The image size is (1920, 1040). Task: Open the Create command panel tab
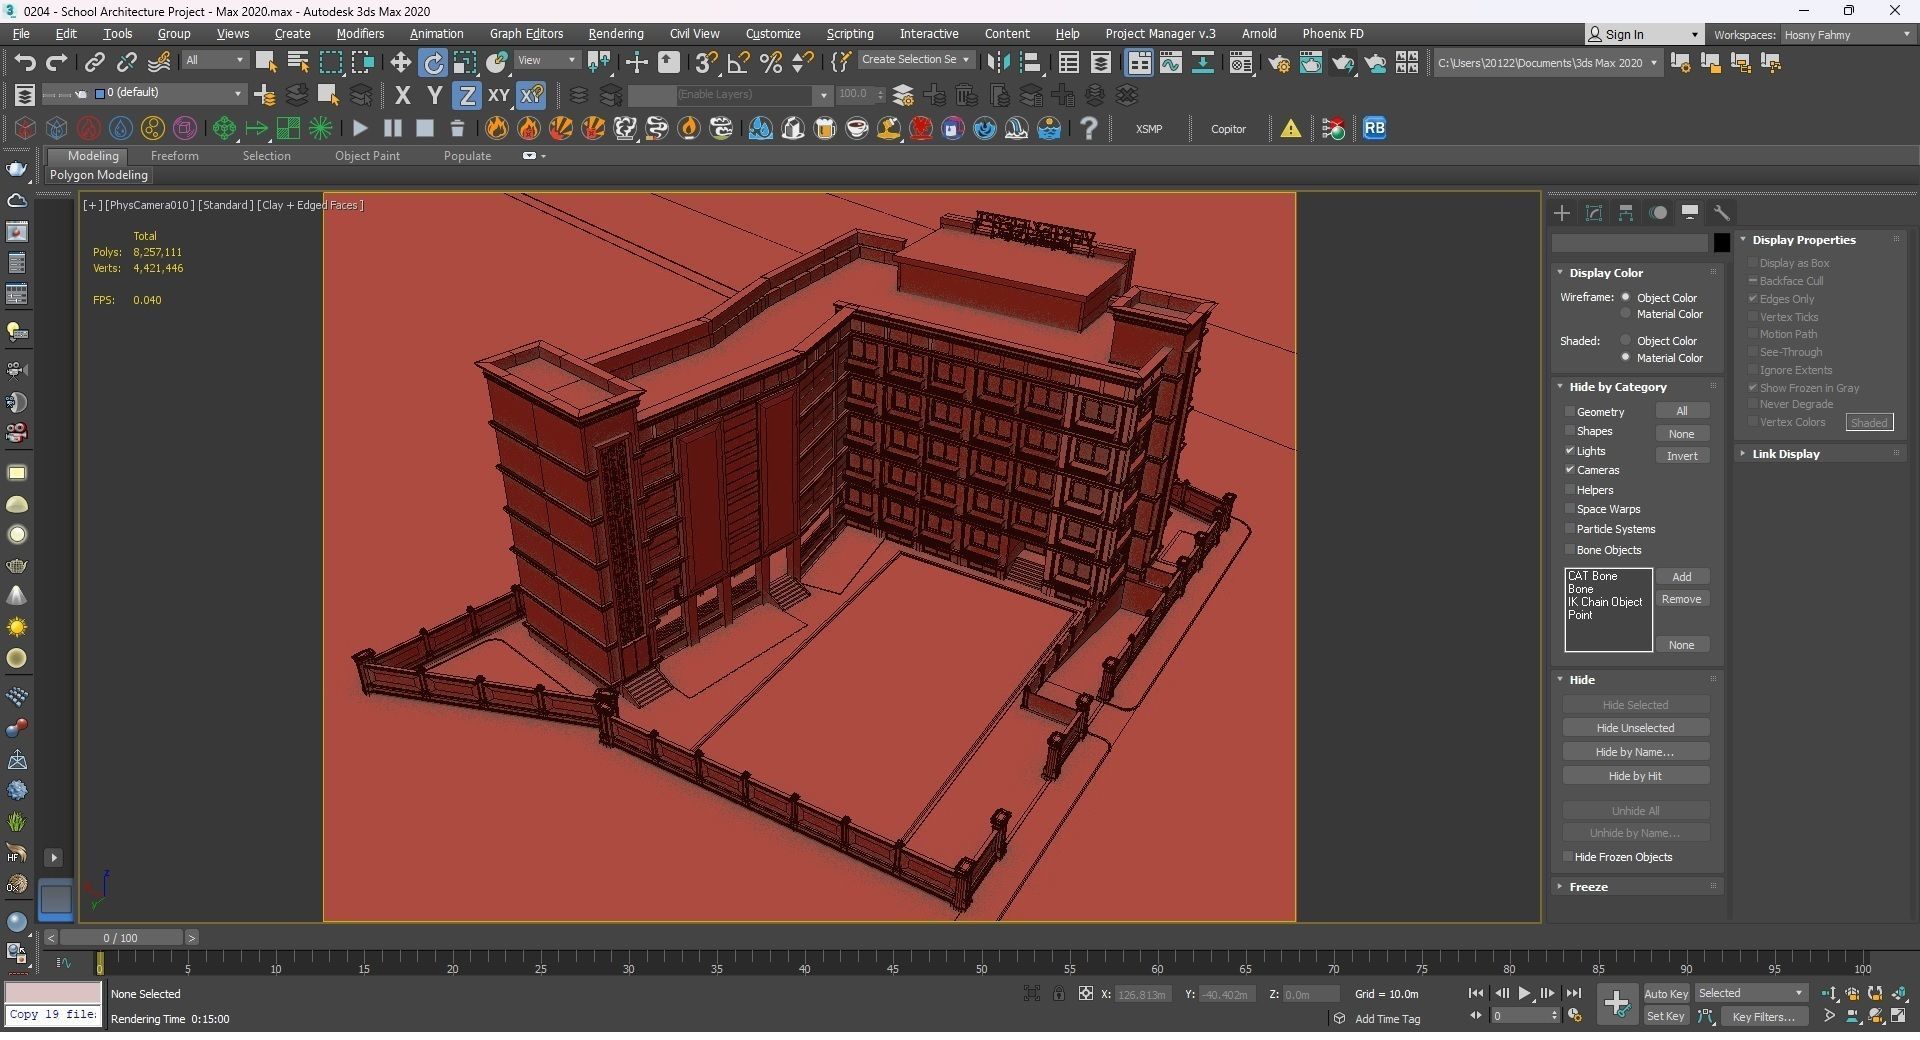(x=1562, y=213)
